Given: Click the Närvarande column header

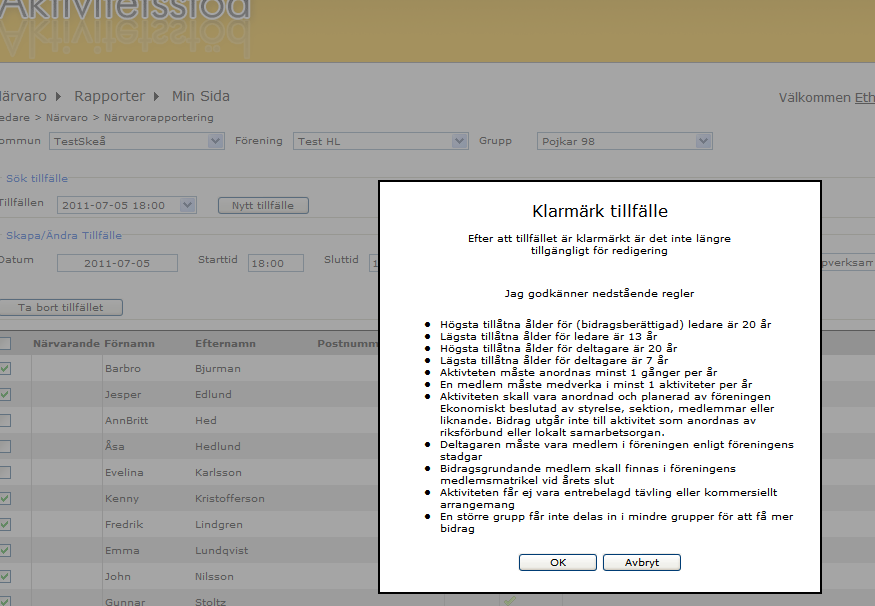Looking at the screenshot, I should tap(66, 344).
